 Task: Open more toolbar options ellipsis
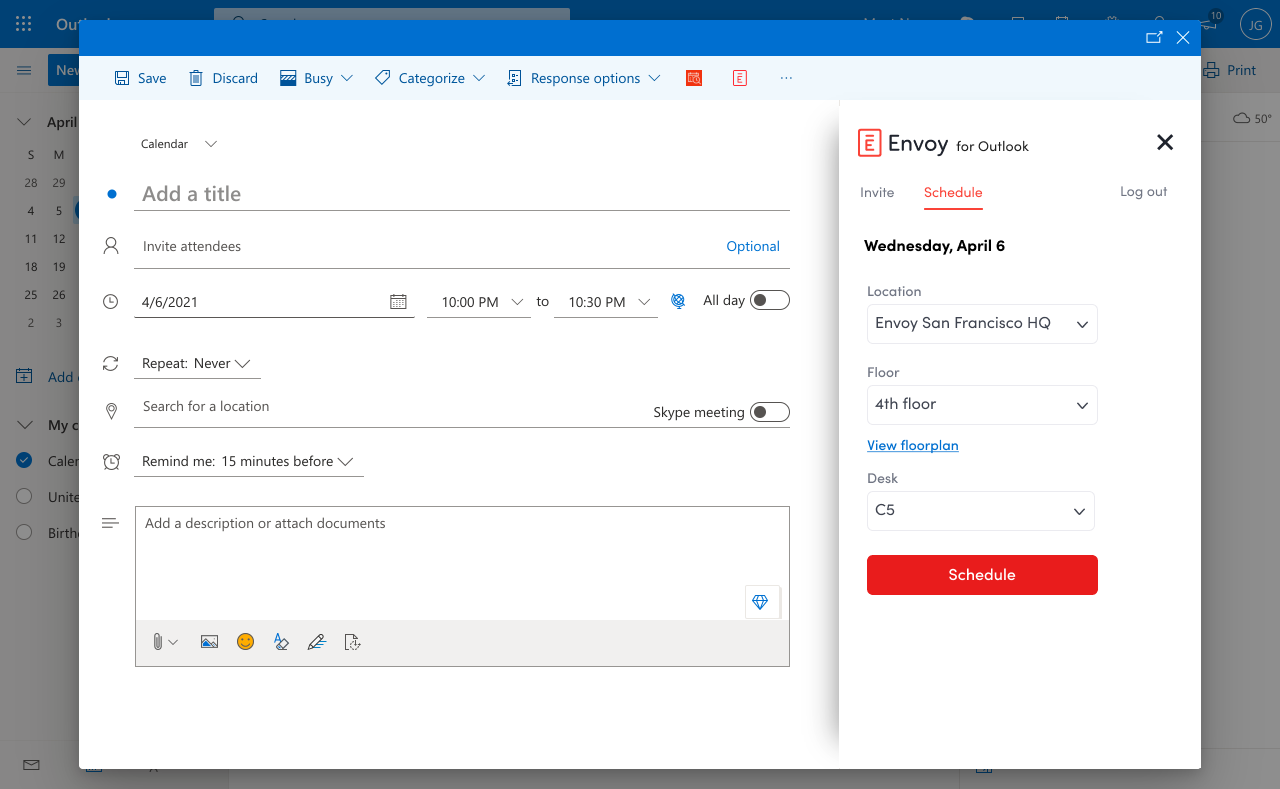pos(786,78)
